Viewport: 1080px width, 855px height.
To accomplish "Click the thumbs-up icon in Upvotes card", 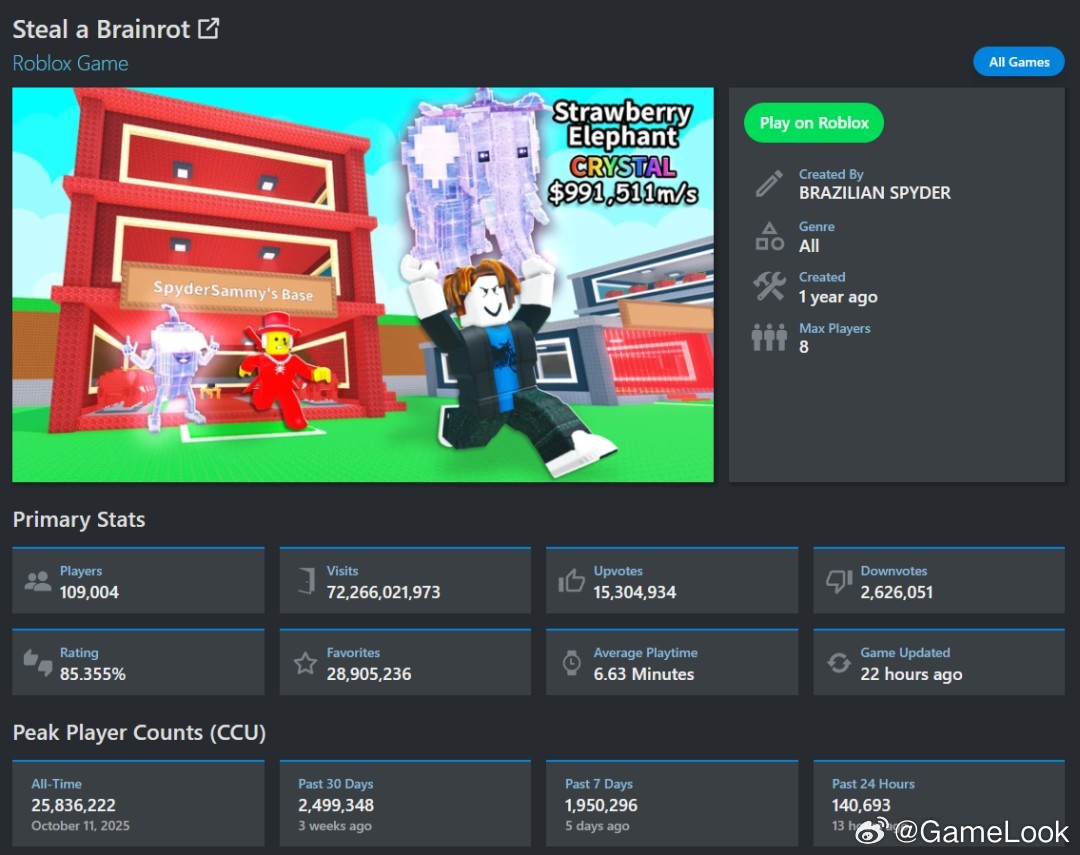I will pos(571,581).
